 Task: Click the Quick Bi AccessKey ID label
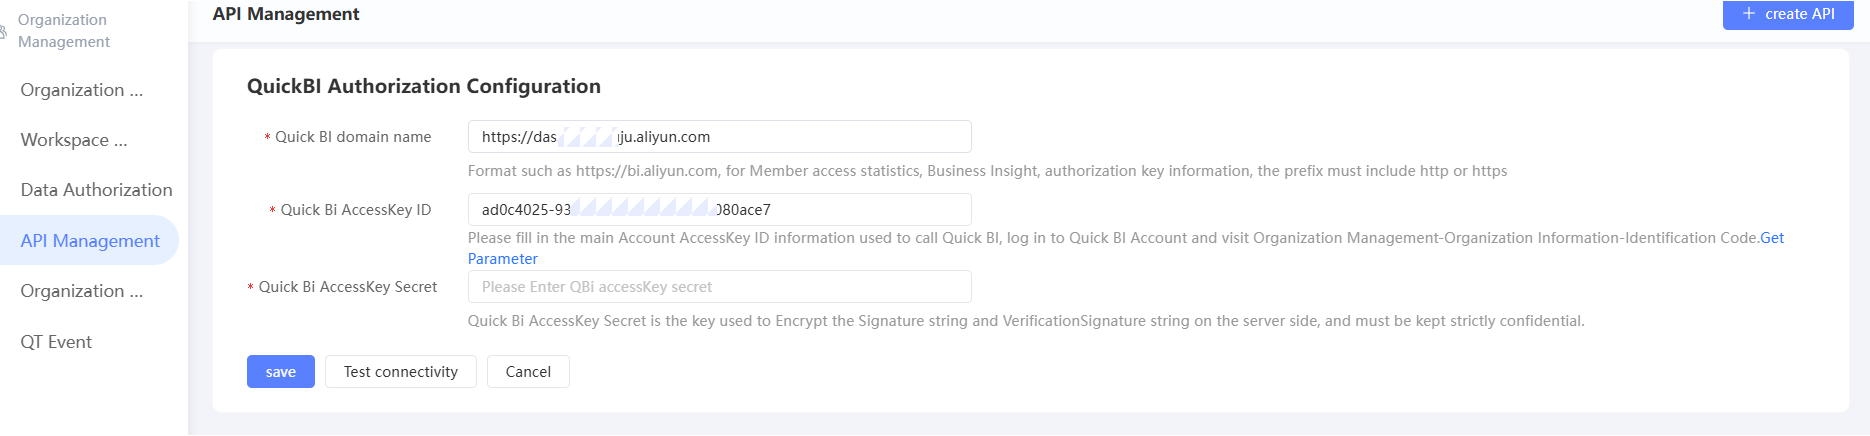(x=355, y=210)
